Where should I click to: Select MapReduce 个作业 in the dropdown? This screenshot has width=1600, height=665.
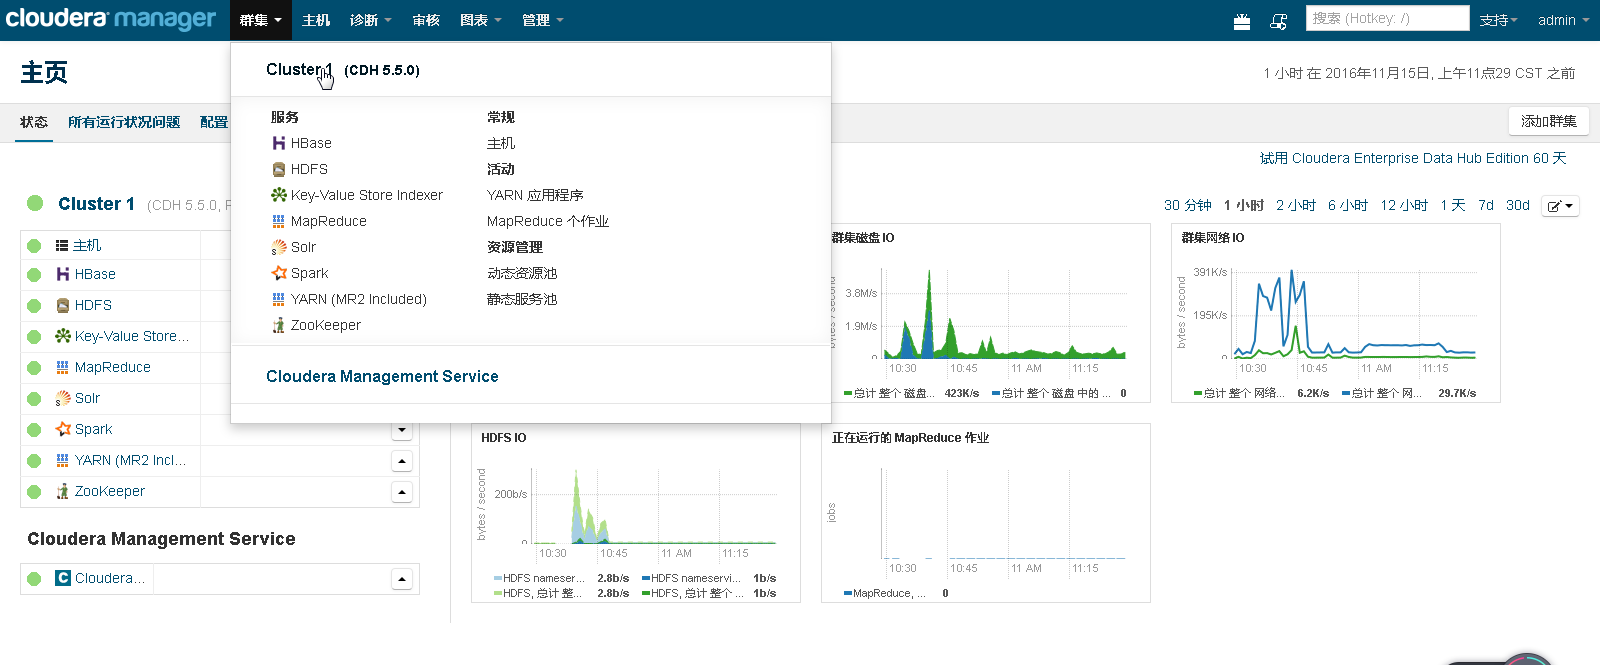click(x=548, y=221)
